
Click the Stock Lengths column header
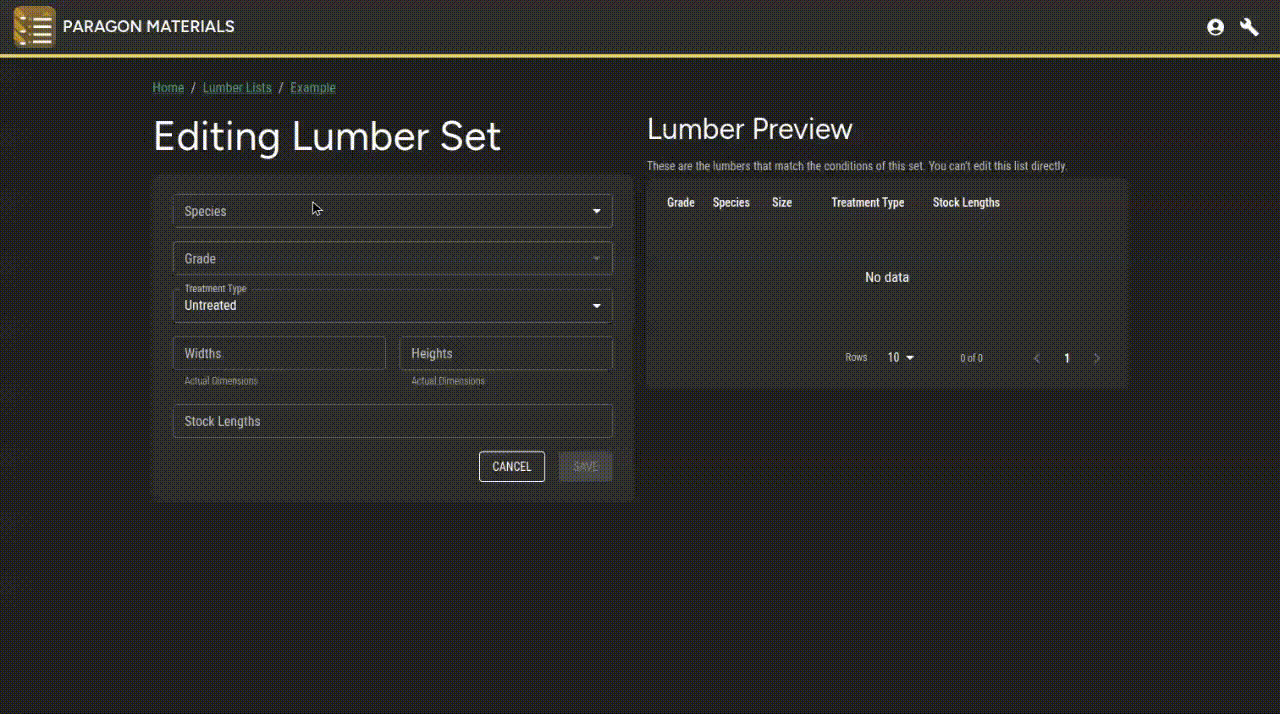(x=966, y=202)
